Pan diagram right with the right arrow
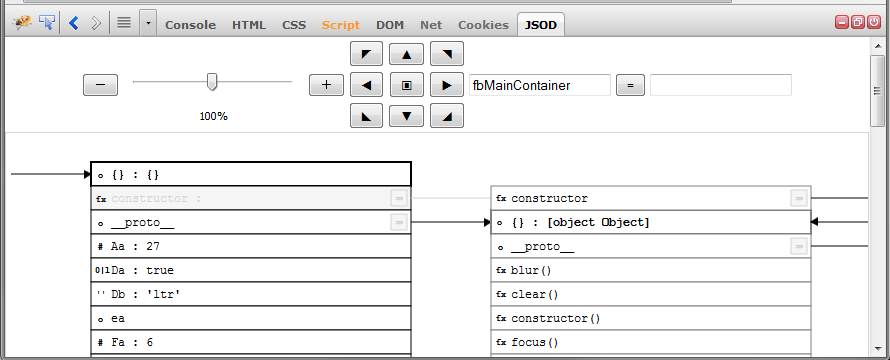The width and height of the screenshot is (890, 360). pos(447,85)
